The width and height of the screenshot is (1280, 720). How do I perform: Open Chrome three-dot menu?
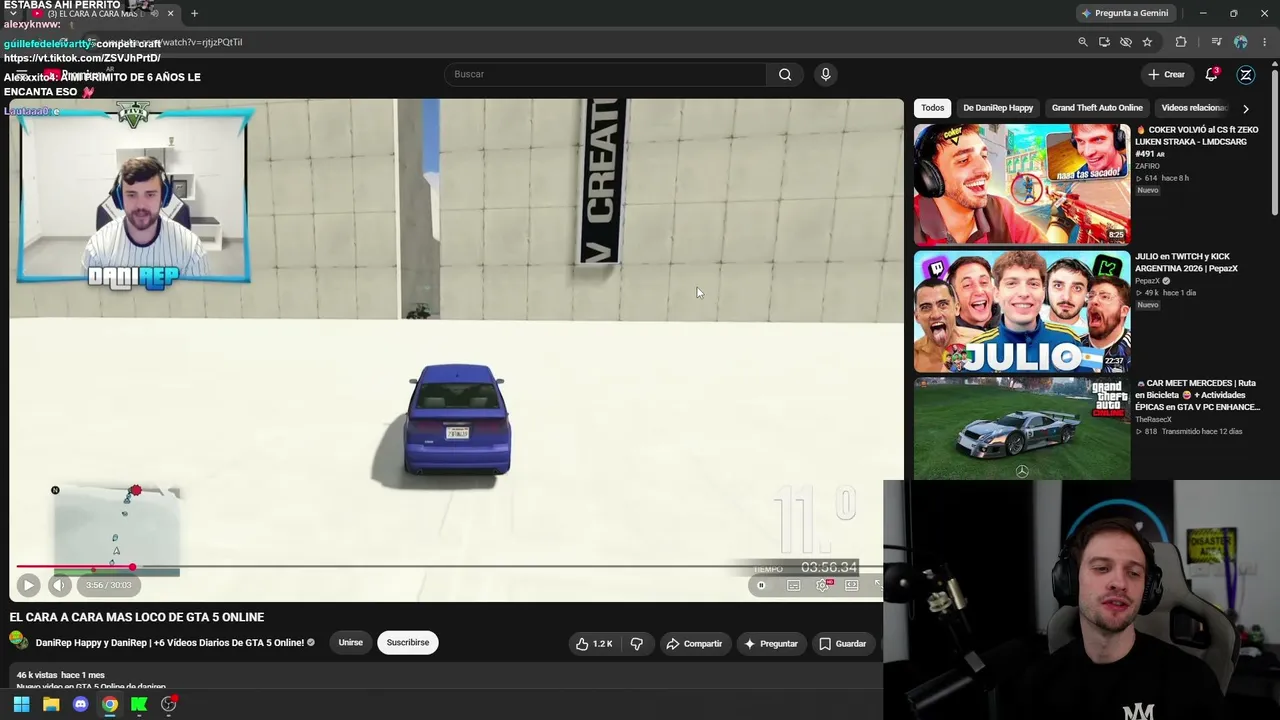click(1265, 42)
